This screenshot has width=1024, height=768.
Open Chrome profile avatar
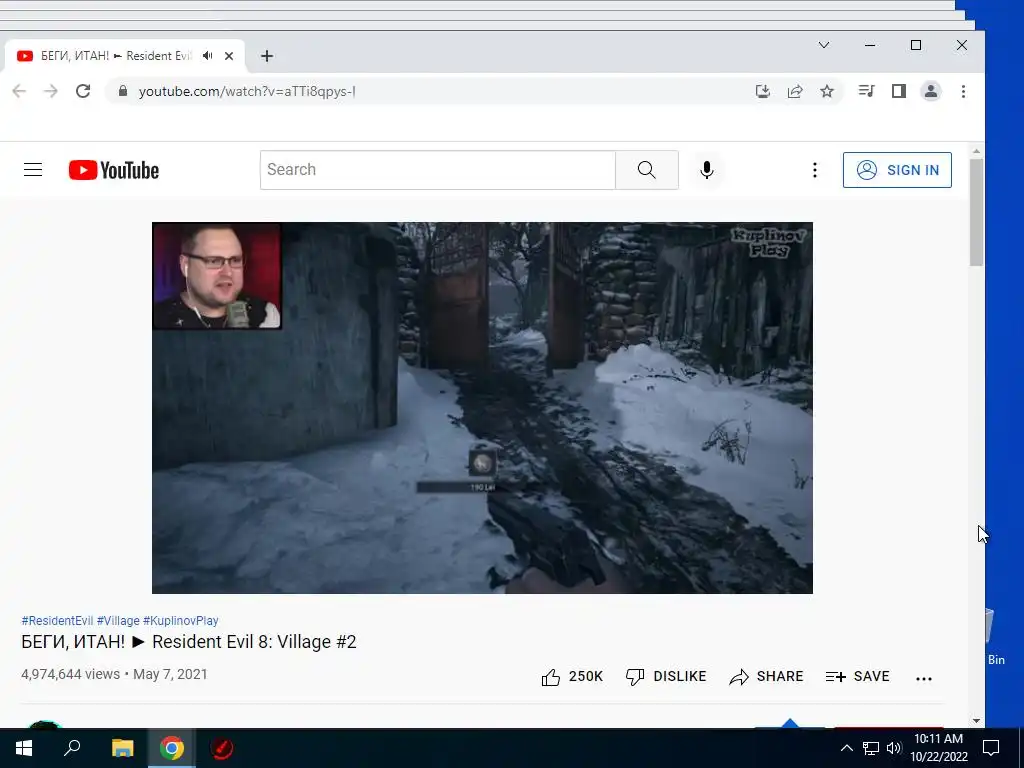click(x=931, y=91)
